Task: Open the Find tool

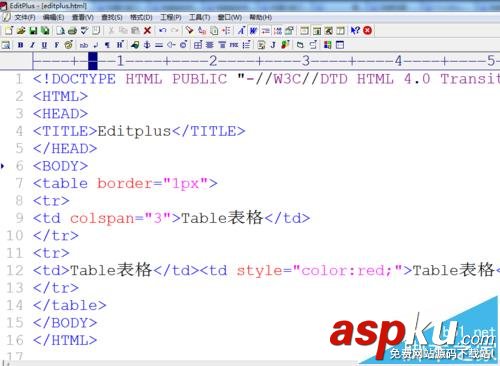Action: [189, 31]
